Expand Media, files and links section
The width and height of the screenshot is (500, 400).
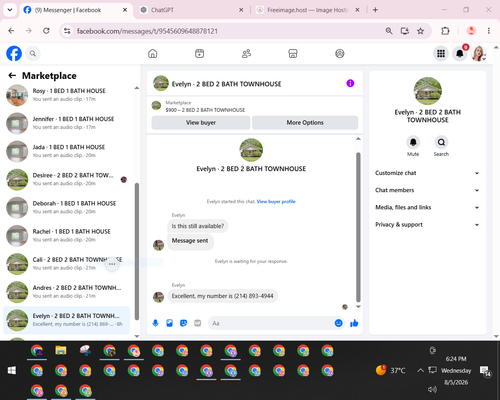427,207
